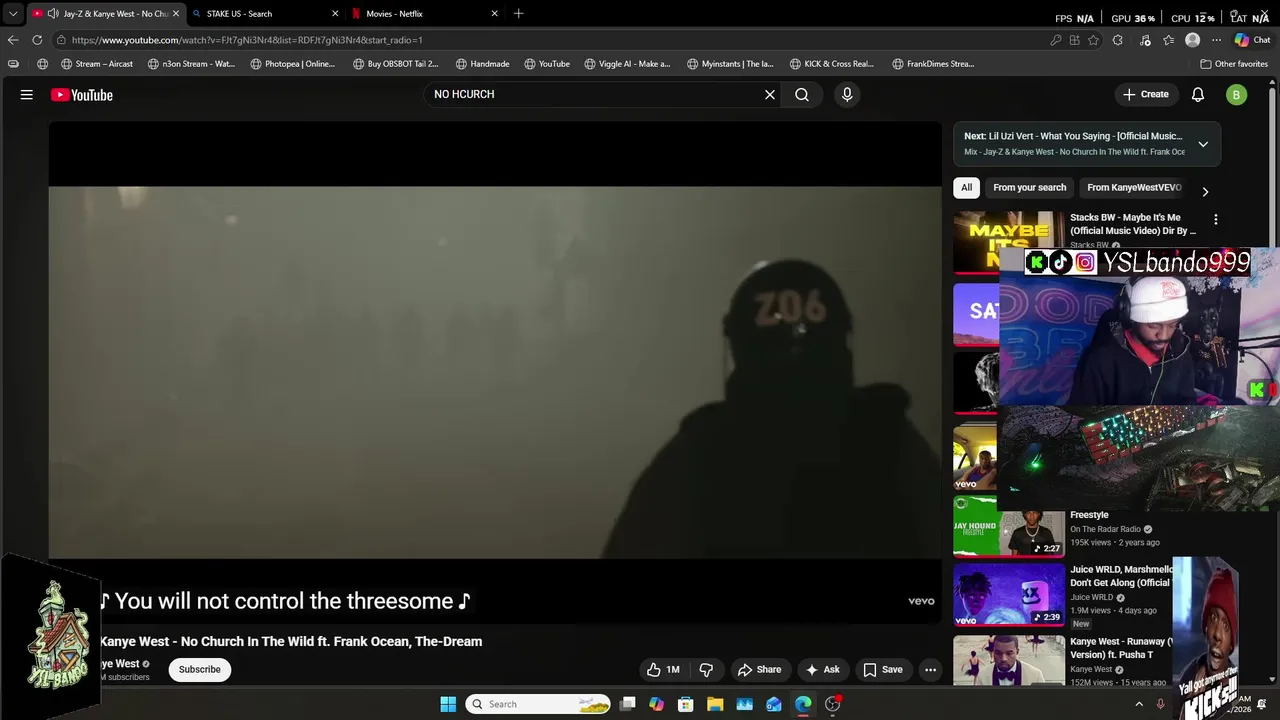1280x720 pixels.
Task: Like the video with thumbs up
Action: pyautogui.click(x=663, y=670)
